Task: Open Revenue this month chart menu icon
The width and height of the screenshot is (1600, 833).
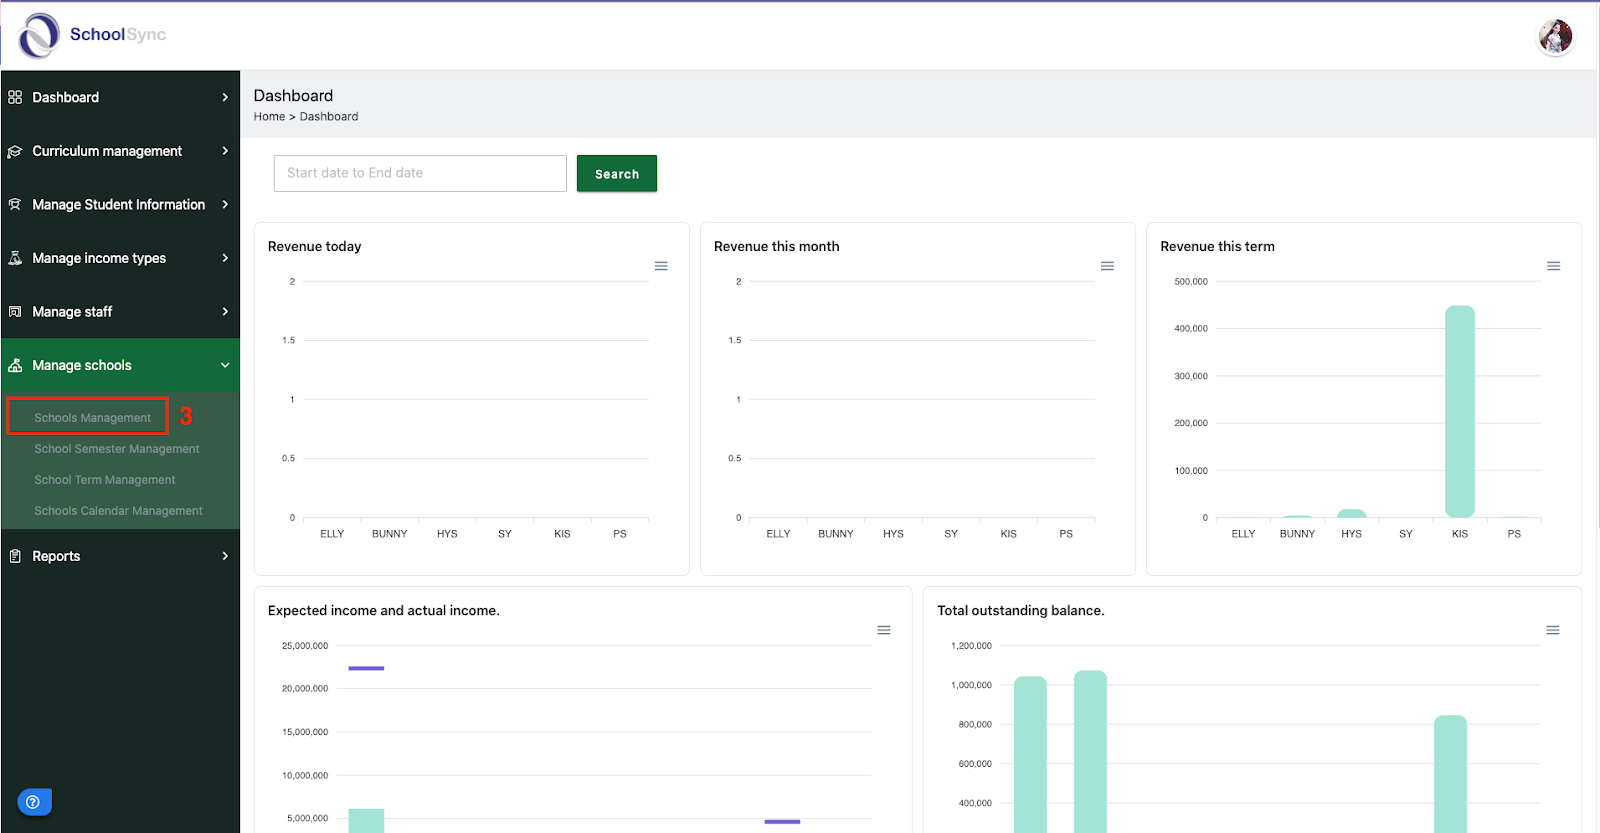Action: pos(1107,266)
